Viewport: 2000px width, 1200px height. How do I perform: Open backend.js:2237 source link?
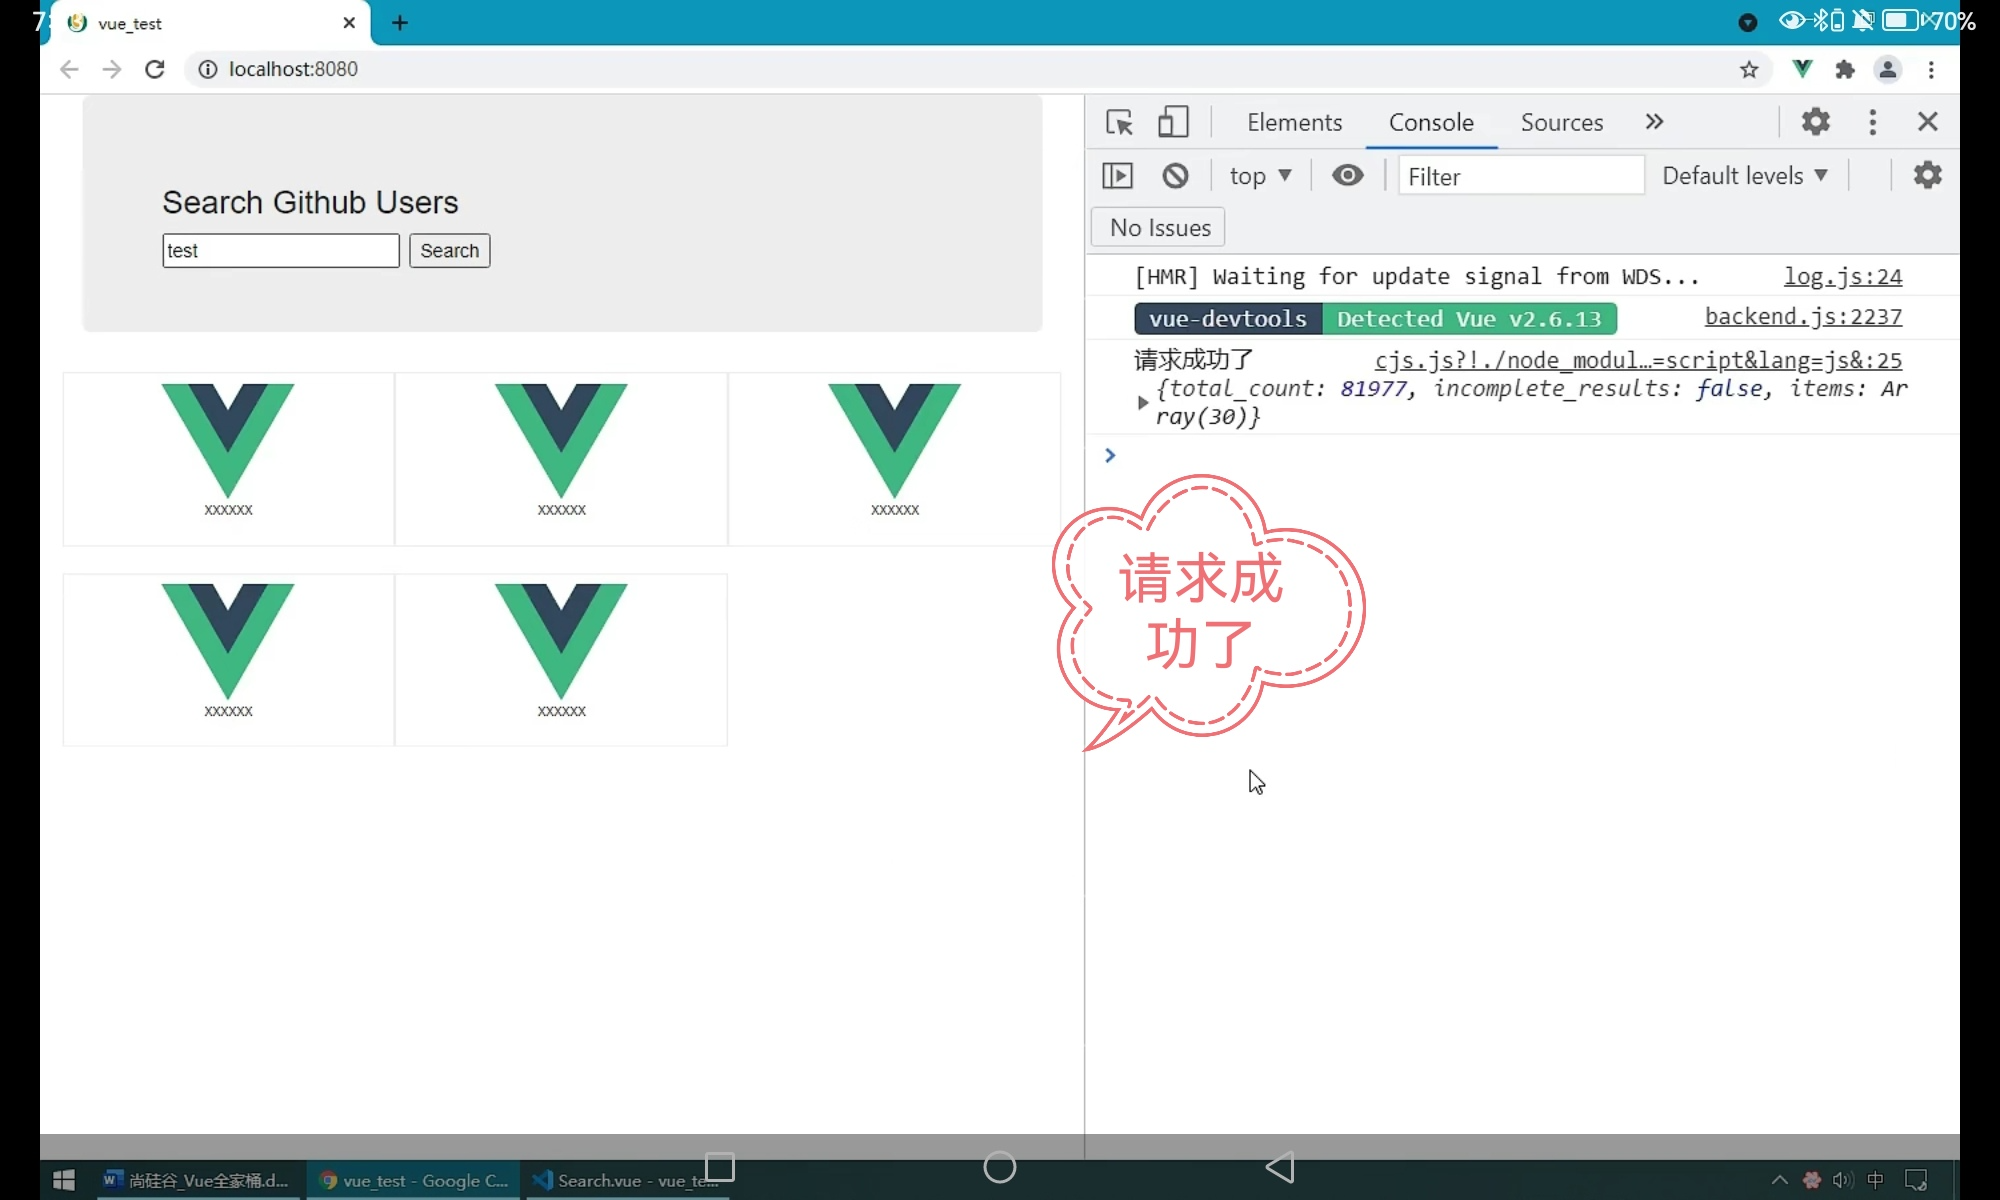point(1802,317)
